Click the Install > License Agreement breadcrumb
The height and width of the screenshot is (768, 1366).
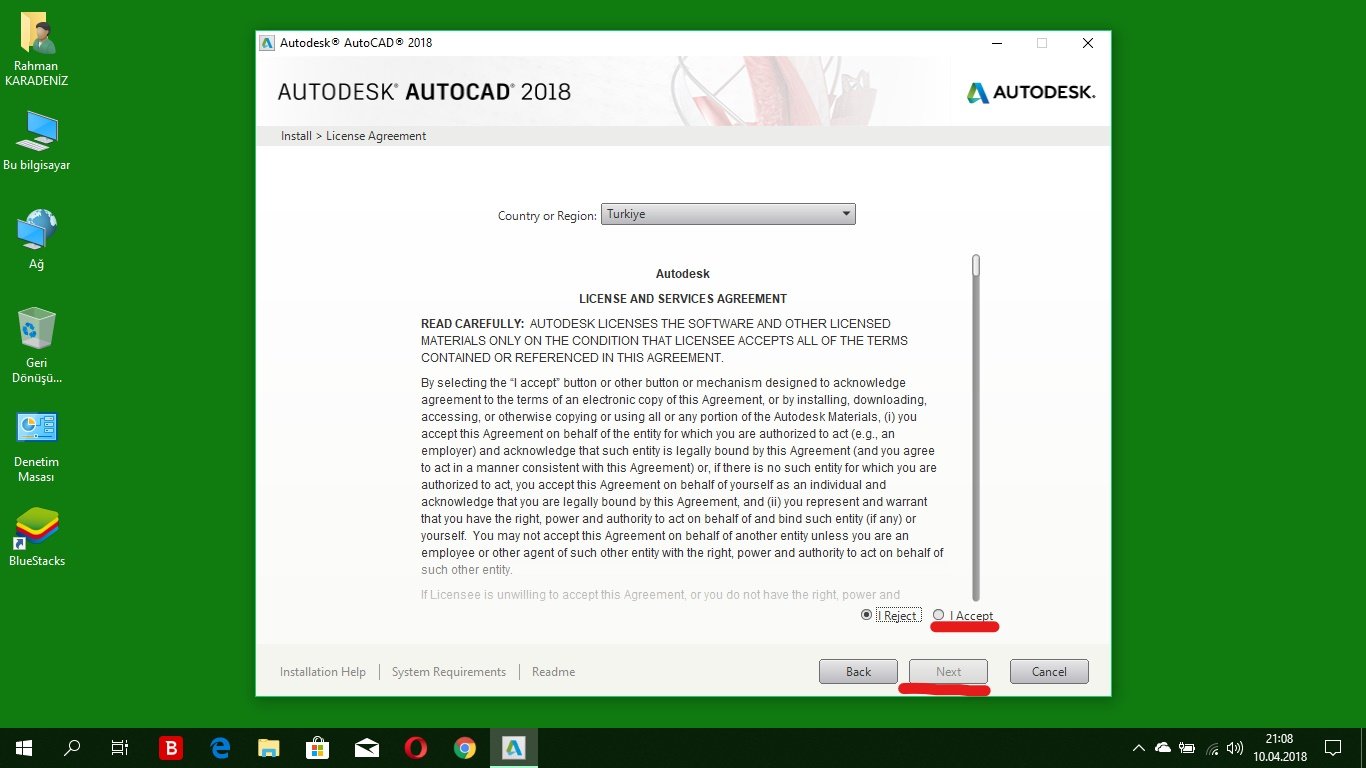(353, 136)
